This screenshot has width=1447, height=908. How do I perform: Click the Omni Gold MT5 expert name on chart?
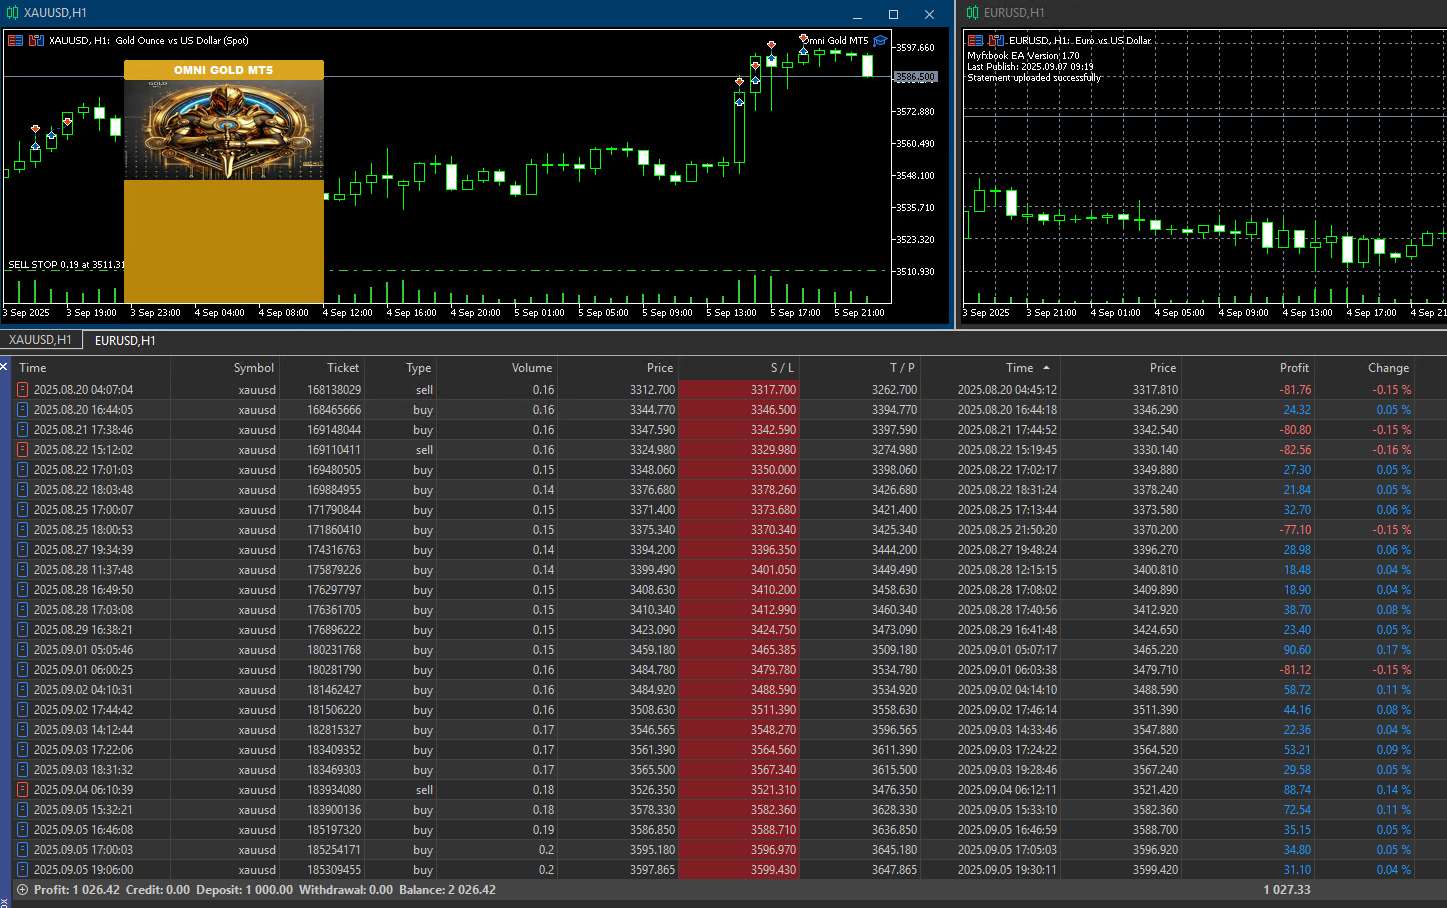pyautogui.click(x=836, y=41)
